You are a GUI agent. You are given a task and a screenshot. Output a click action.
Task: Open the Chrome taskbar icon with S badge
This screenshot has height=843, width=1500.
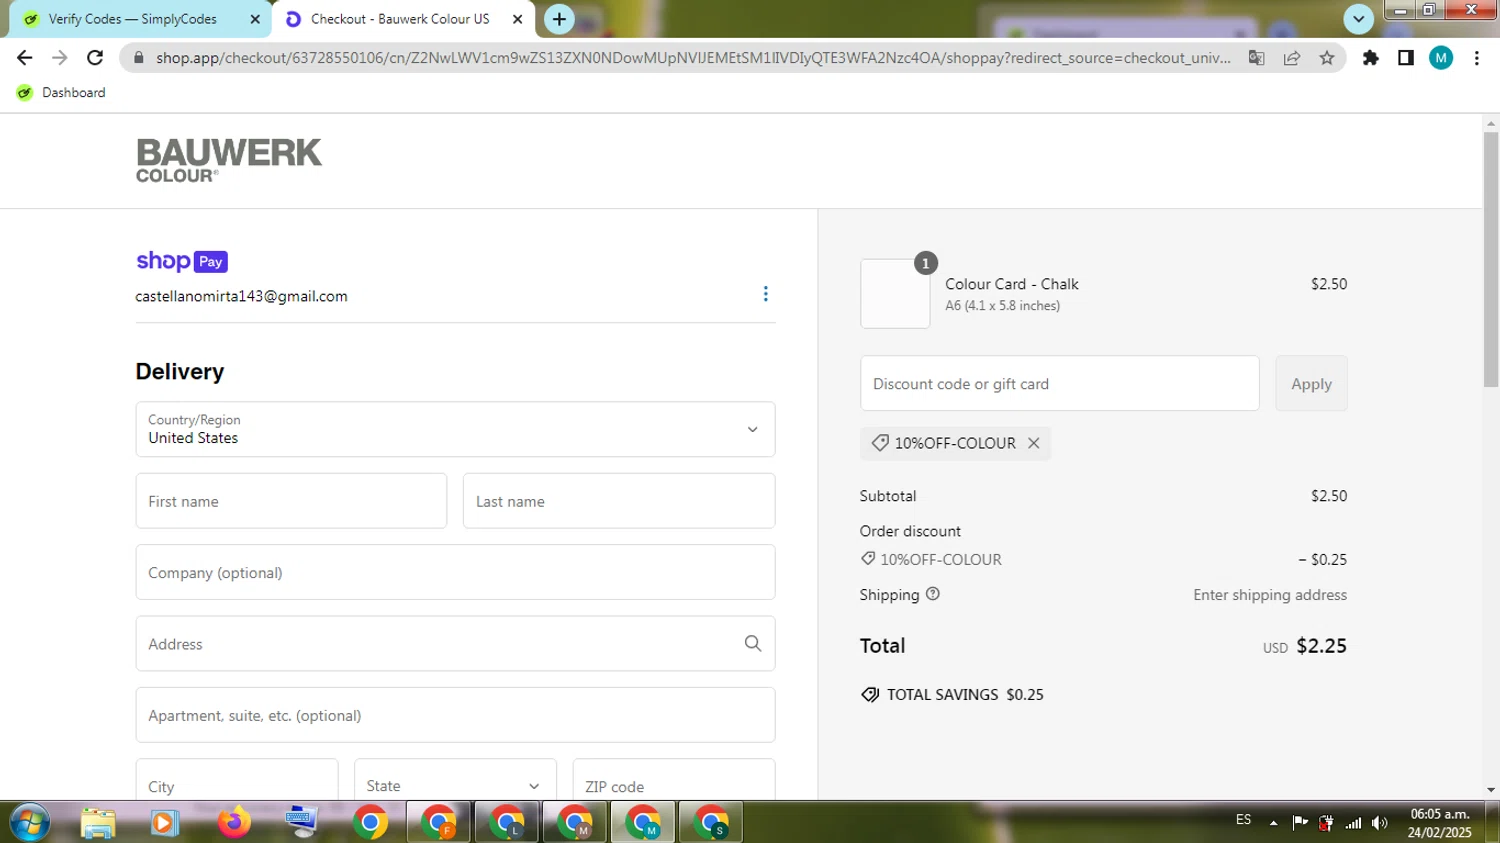710,822
